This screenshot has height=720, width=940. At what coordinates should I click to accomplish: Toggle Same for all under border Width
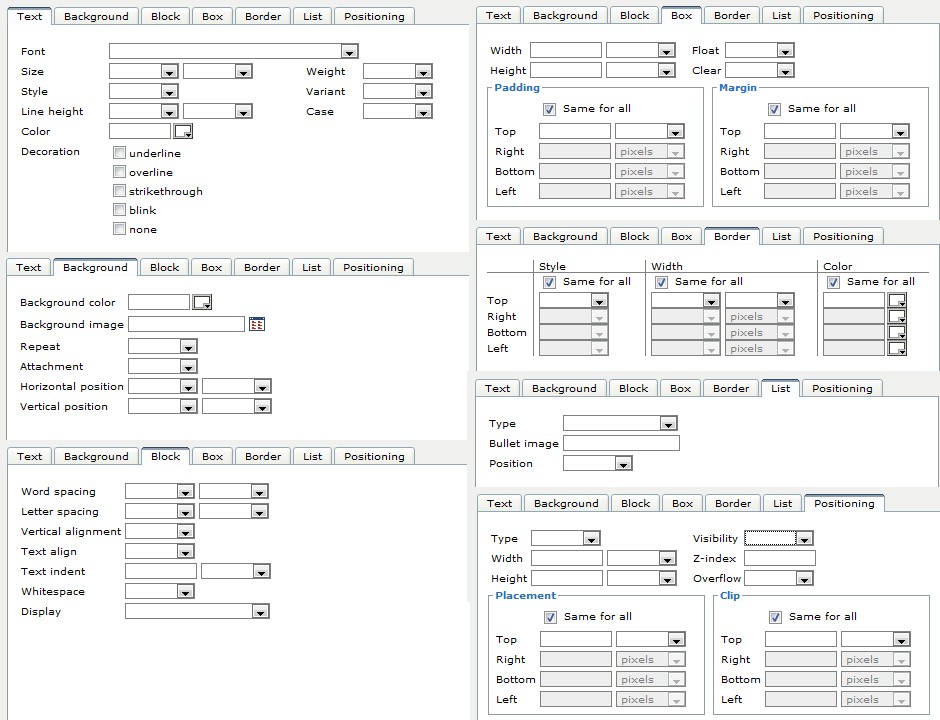[x=661, y=282]
